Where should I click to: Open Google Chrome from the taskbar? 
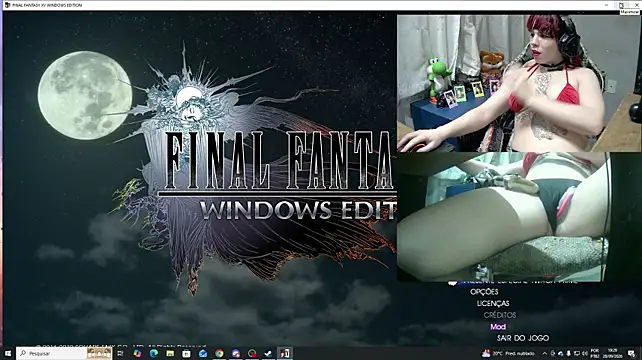point(219,353)
